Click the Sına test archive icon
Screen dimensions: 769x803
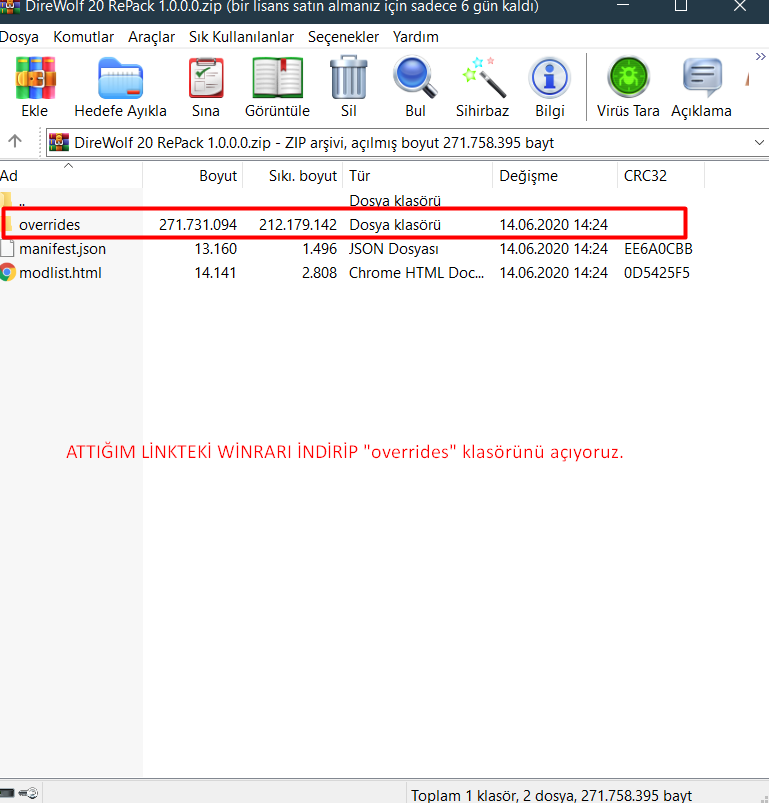click(x=206, y=78)
